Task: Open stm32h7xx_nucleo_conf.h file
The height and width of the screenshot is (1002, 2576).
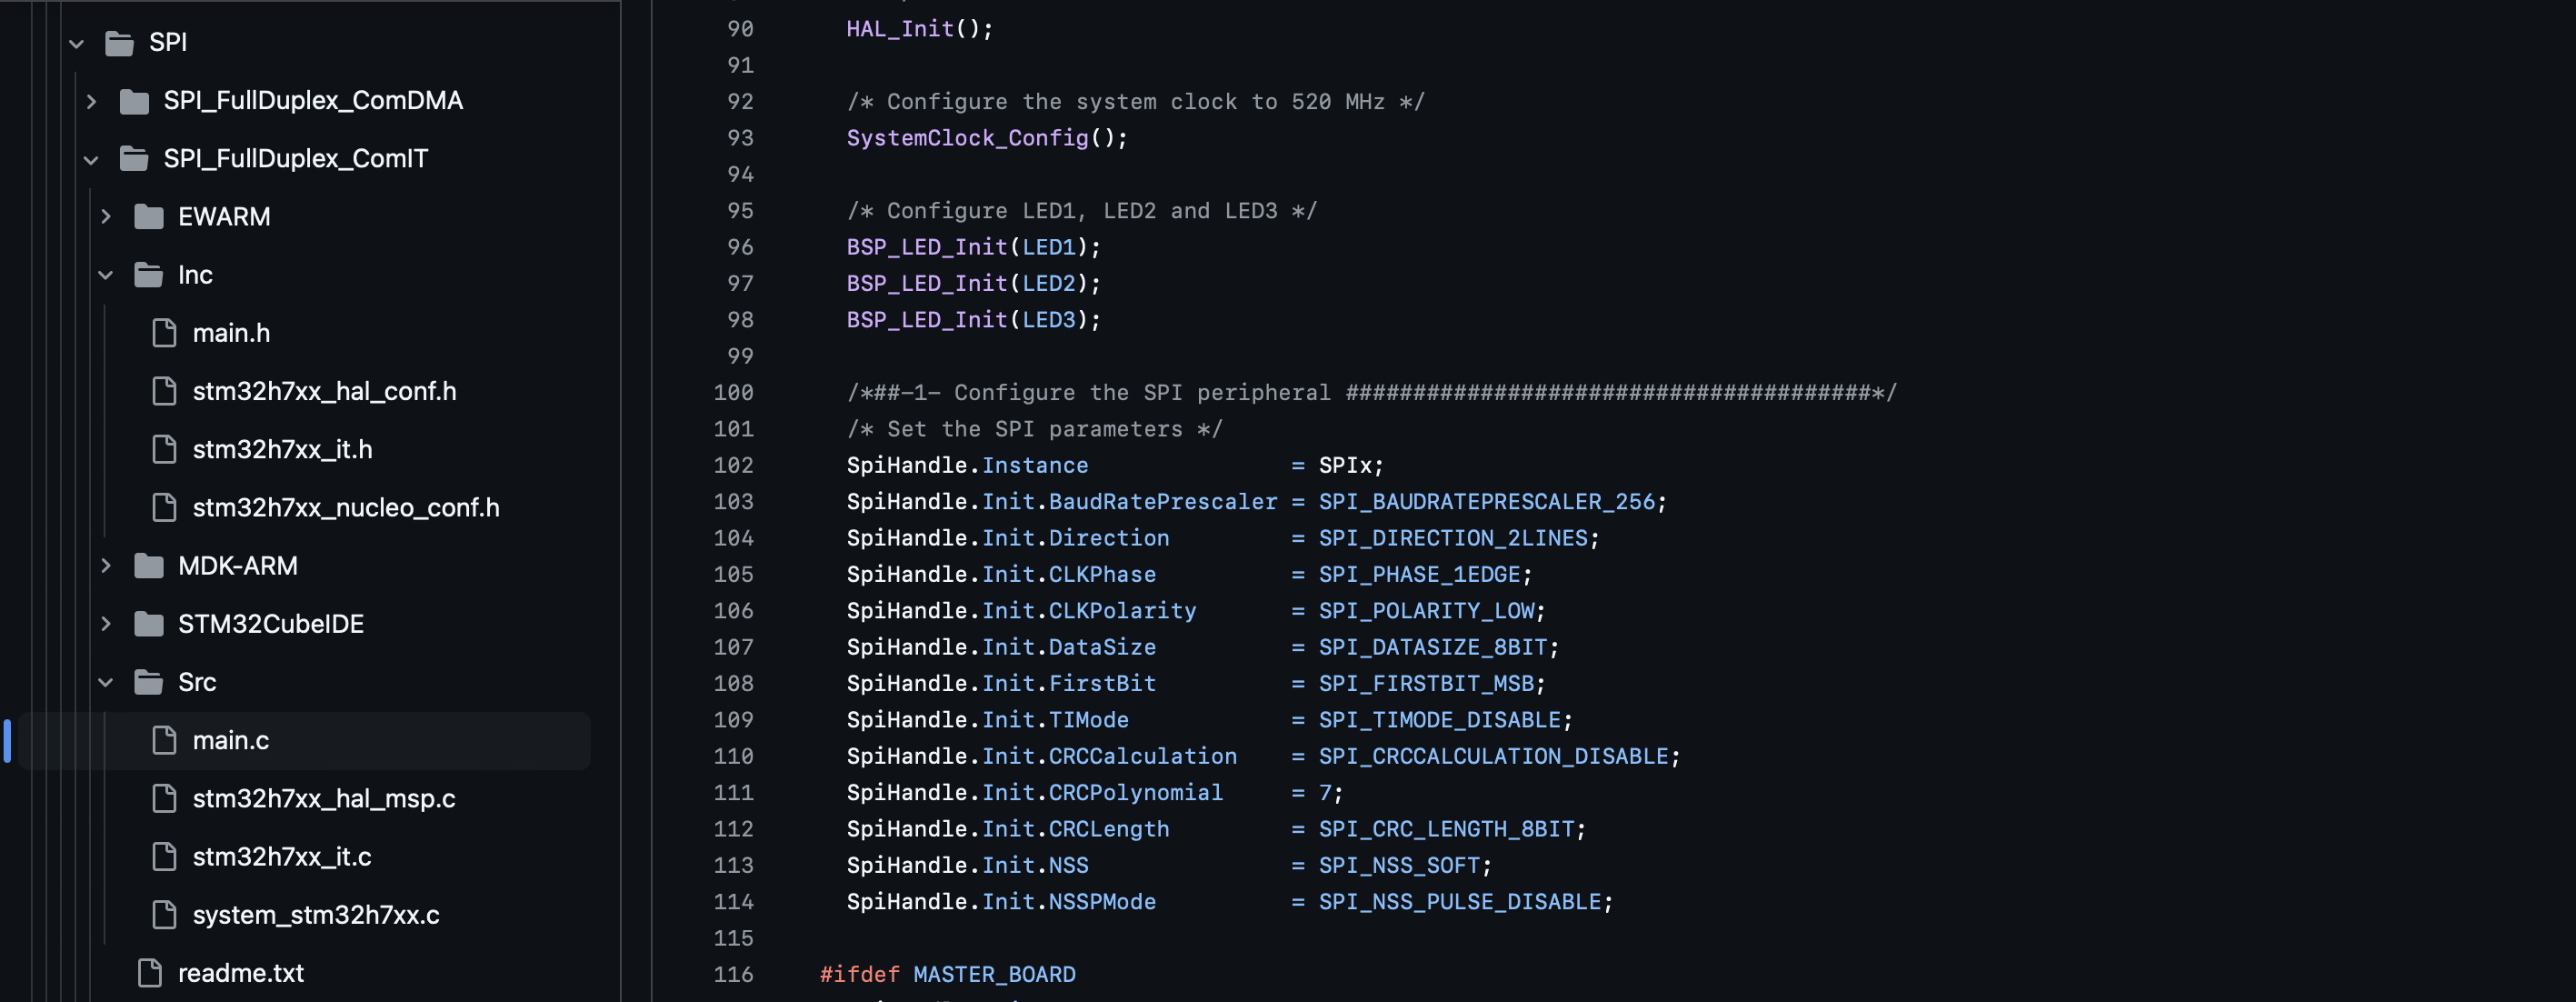Action: pyautogui.click(x=345, y=508)
